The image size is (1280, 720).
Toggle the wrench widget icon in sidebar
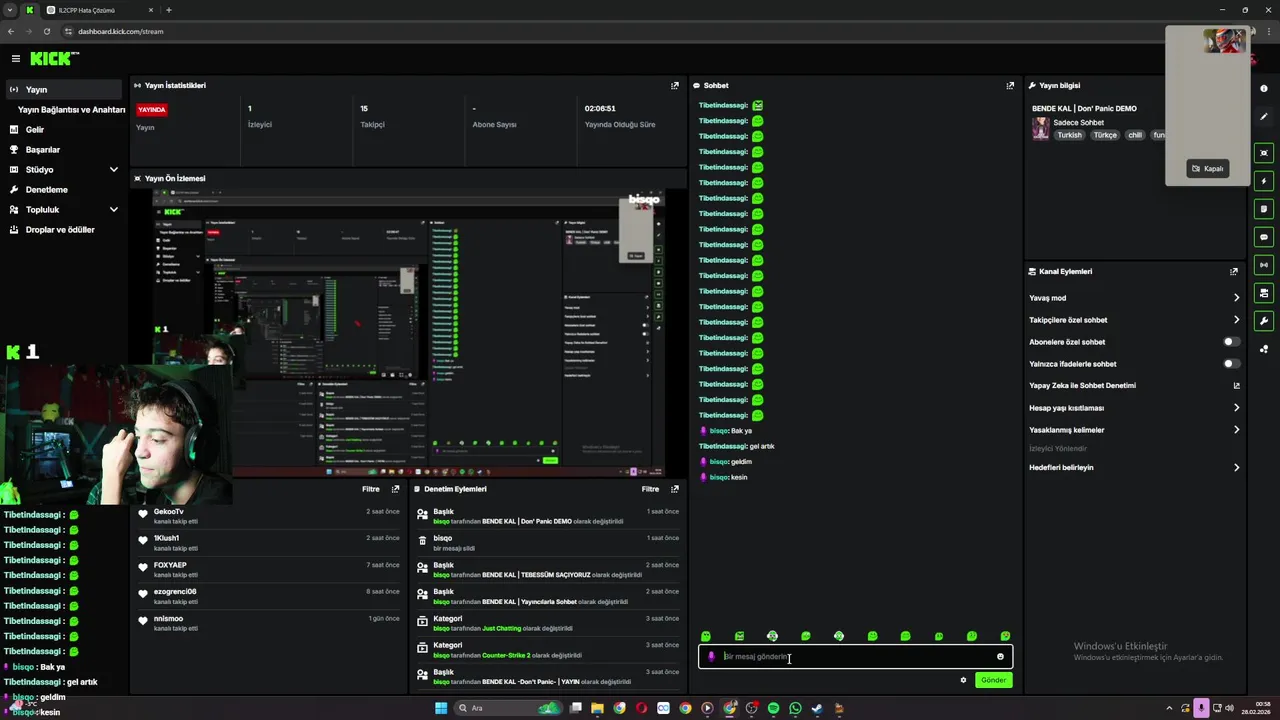click(1264, 321)
